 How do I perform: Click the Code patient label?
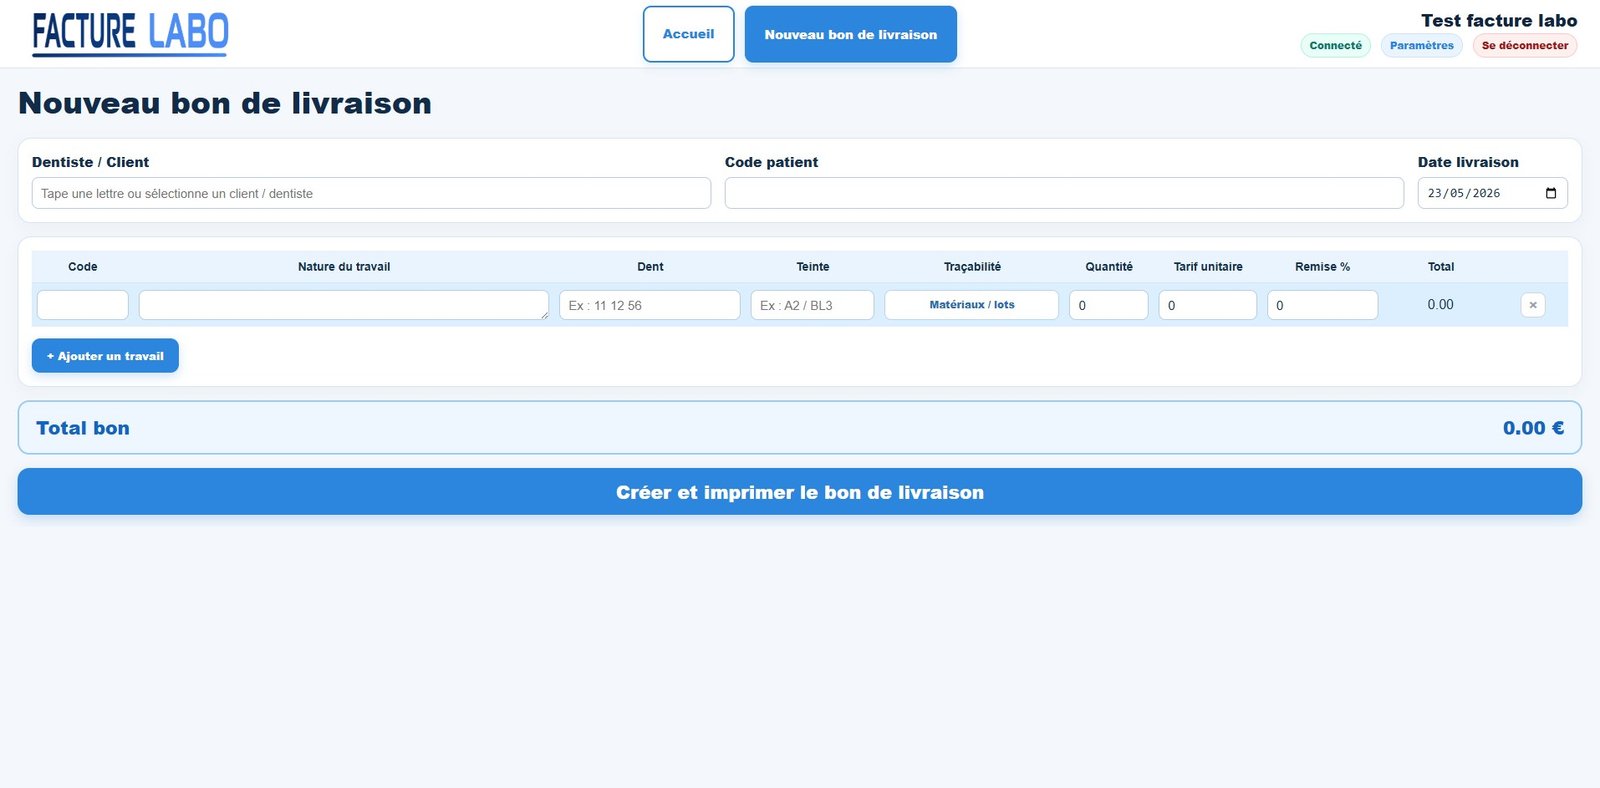point(771,162)
